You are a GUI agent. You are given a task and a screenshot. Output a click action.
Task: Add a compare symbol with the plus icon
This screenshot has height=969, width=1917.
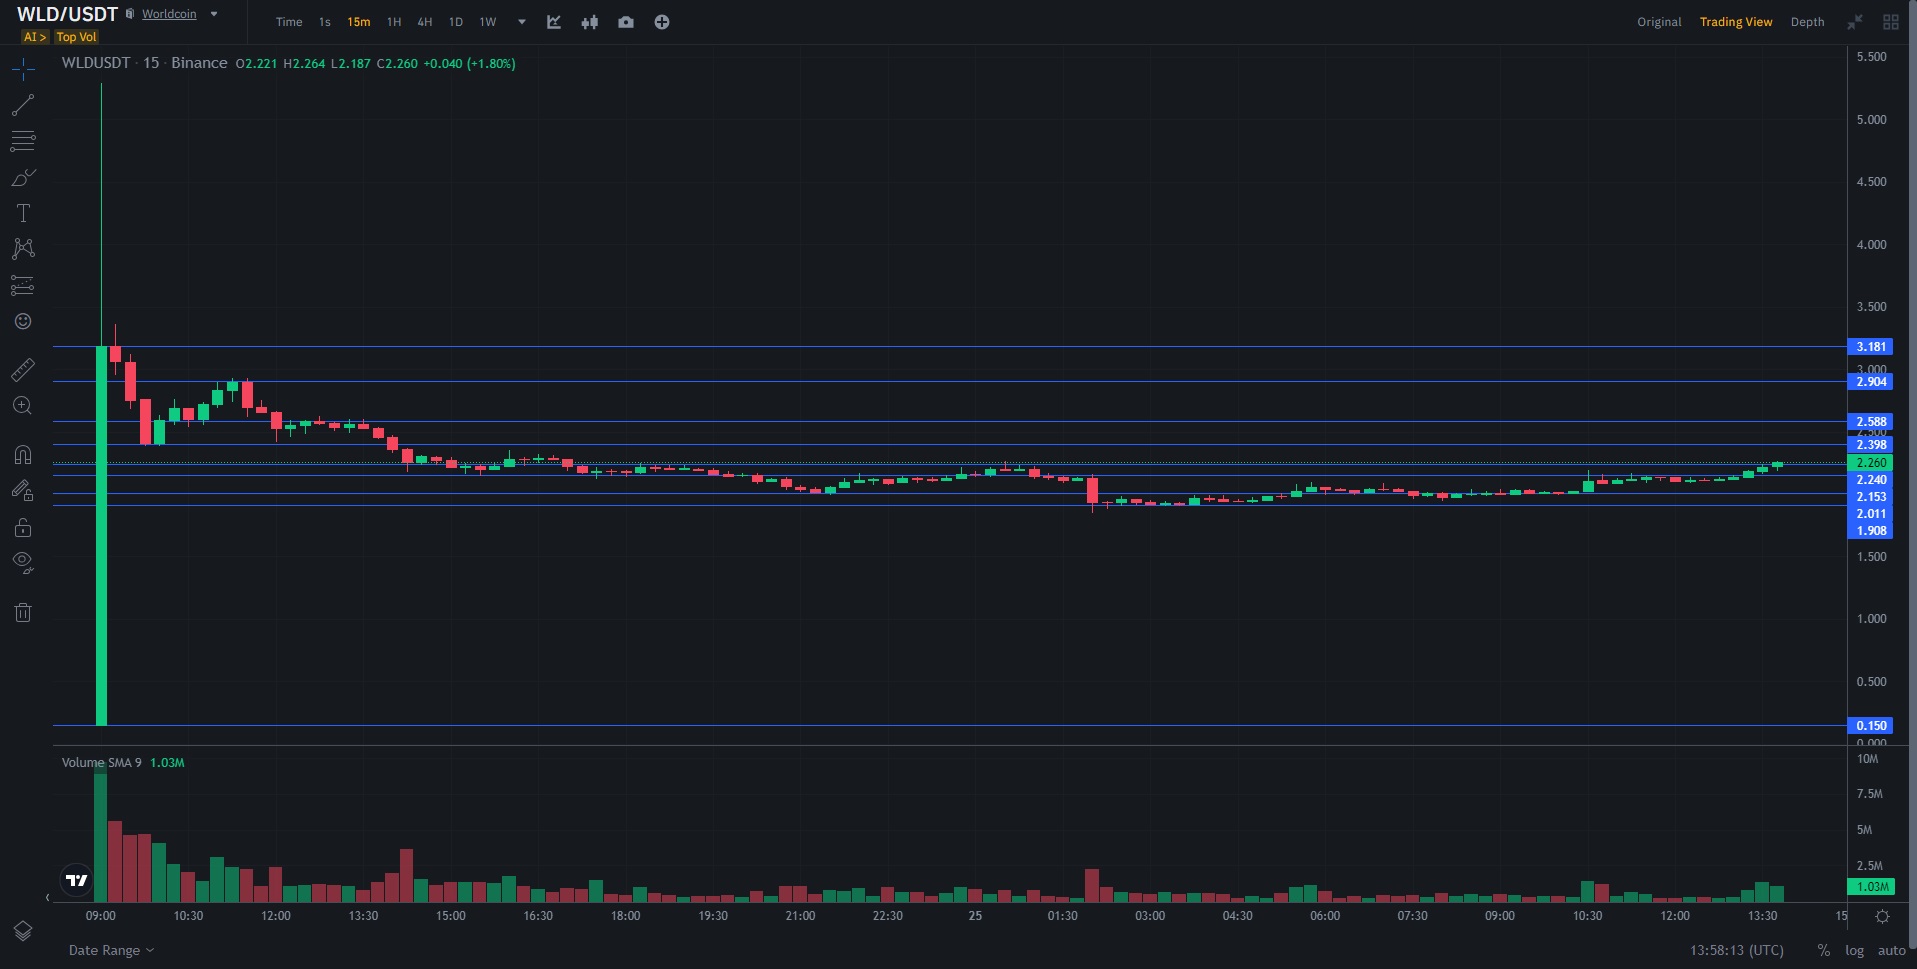point(662,22)
